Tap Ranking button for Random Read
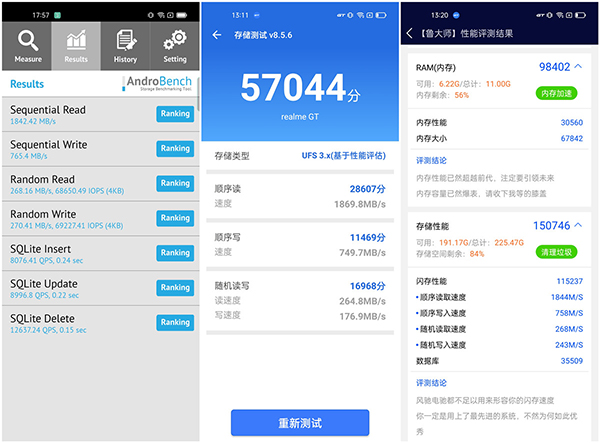Screen dimensions: 600x443 175,184
